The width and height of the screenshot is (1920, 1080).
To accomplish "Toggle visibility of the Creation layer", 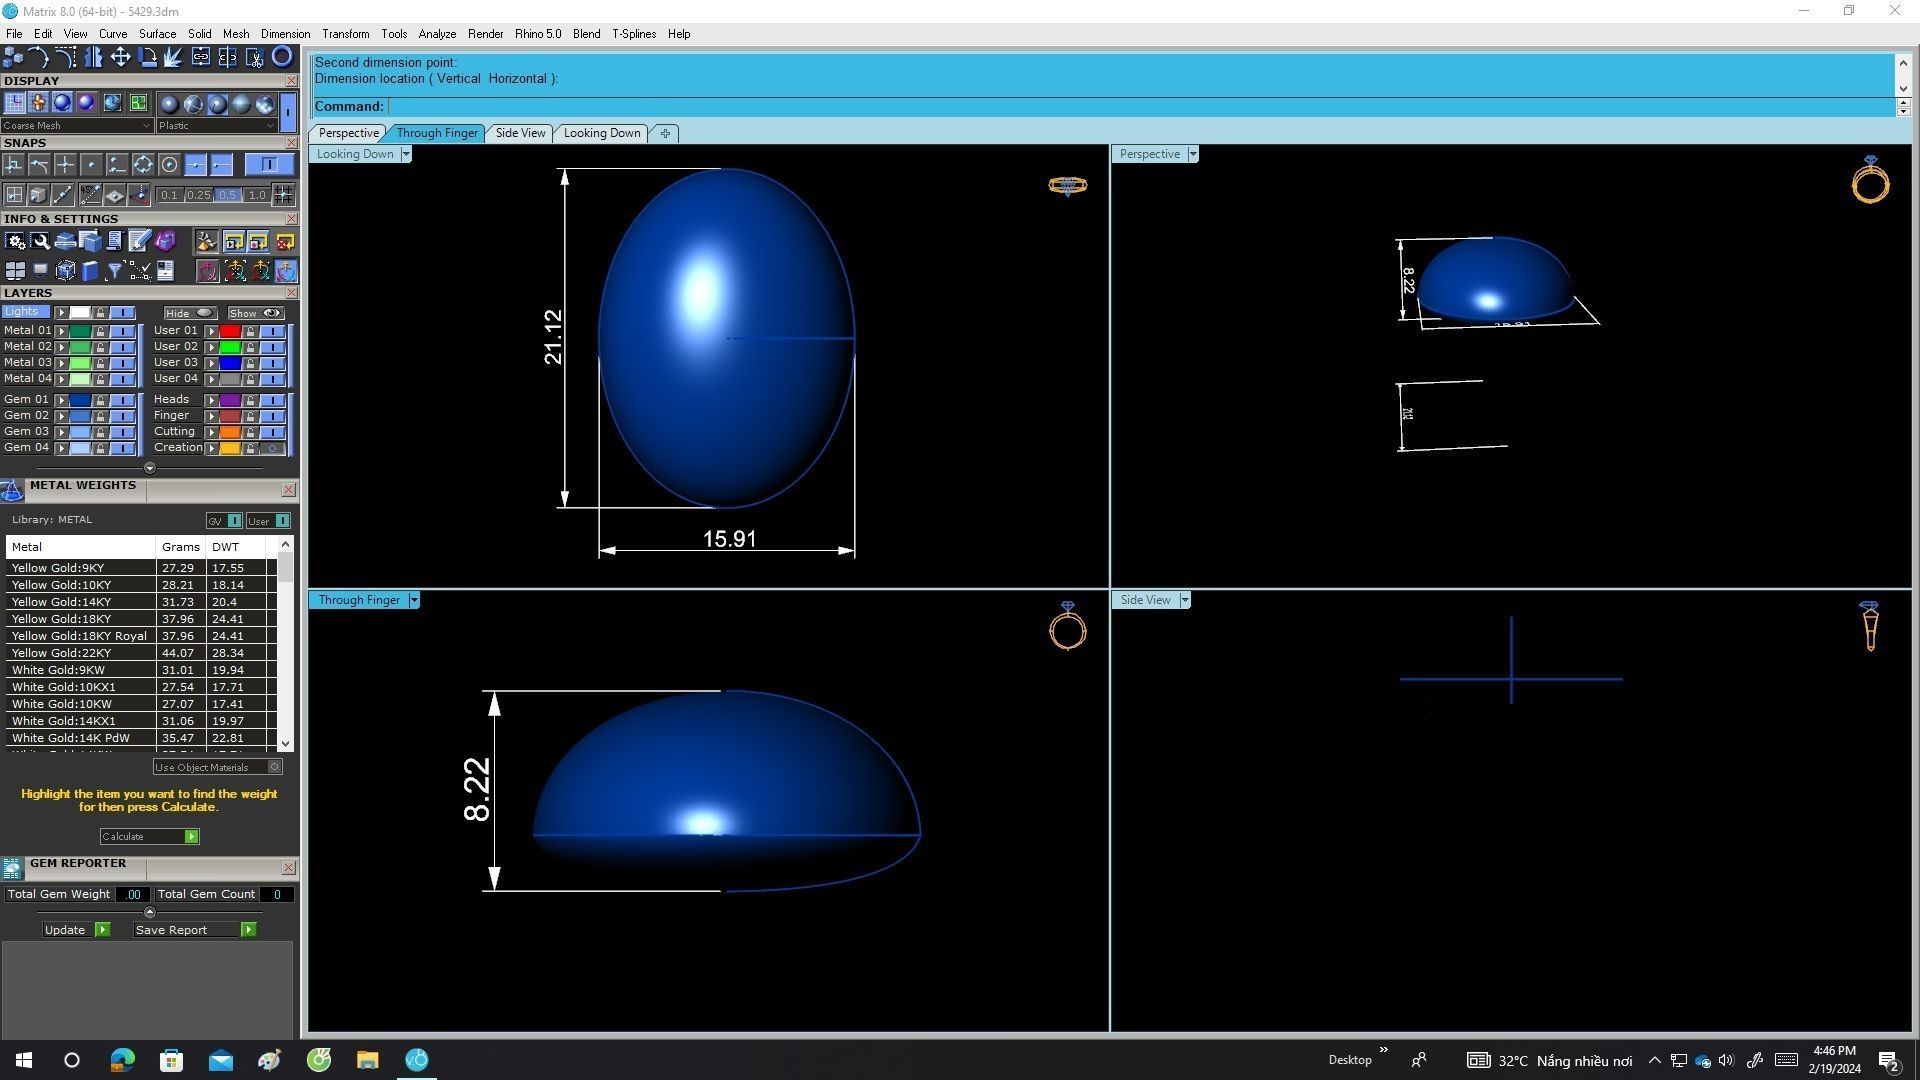I will (272, 448).
